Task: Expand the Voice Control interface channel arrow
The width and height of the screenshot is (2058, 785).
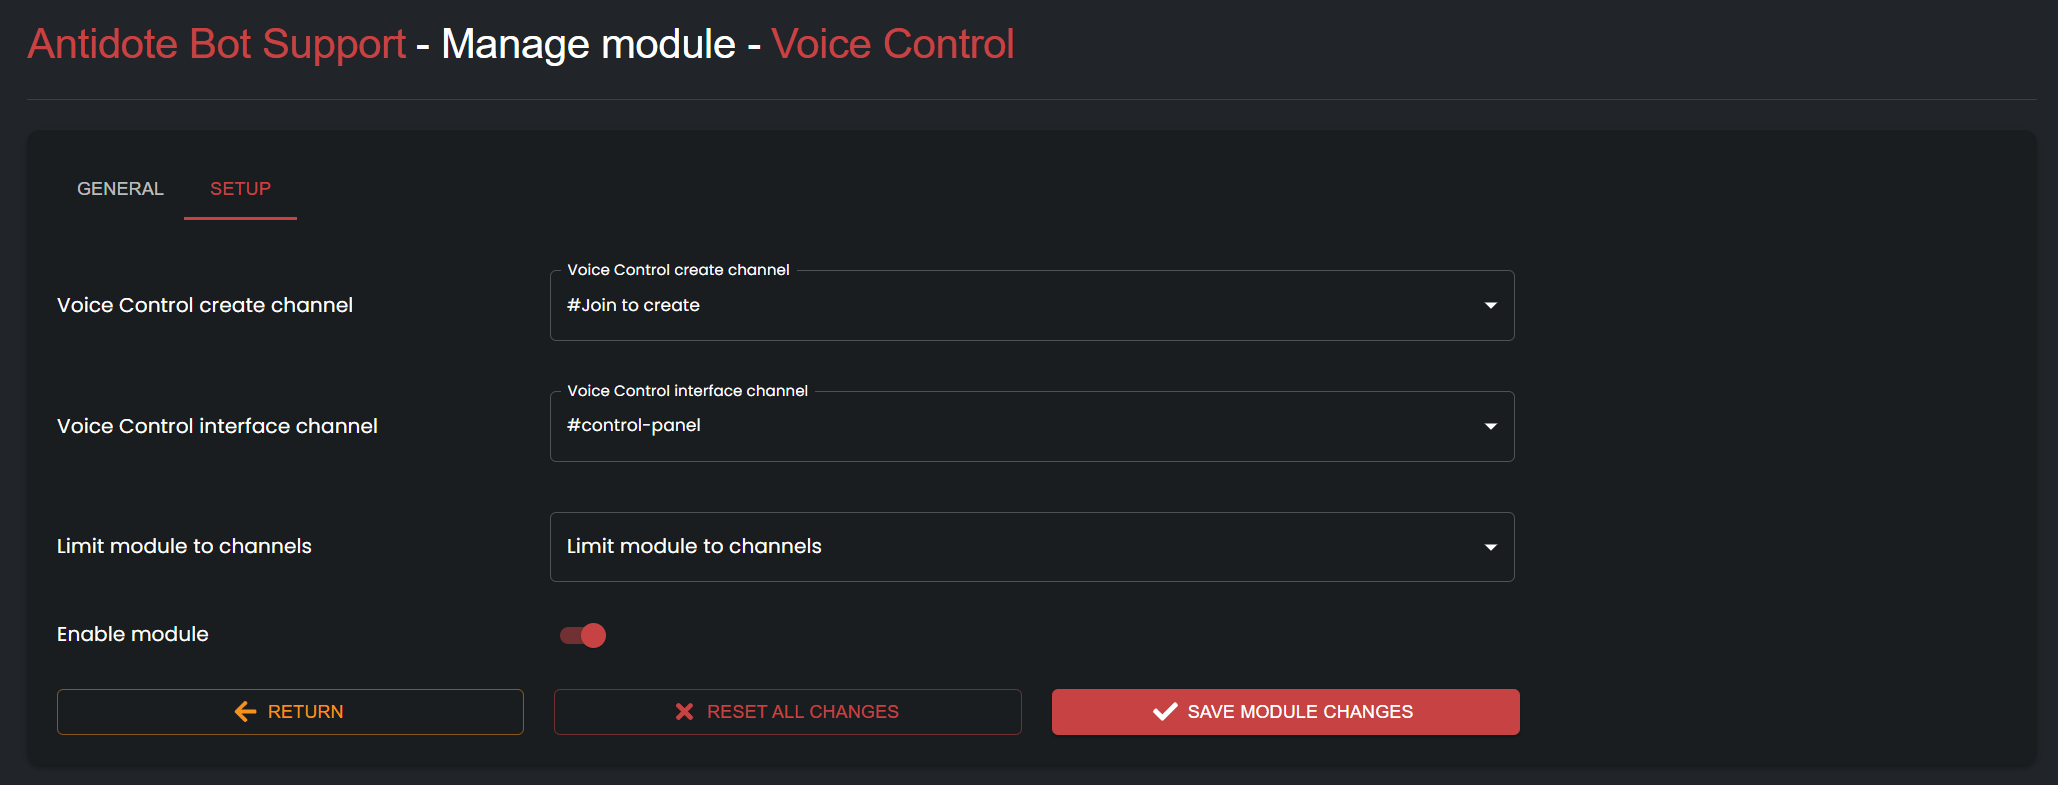Action: click(x=1490, y=426)
